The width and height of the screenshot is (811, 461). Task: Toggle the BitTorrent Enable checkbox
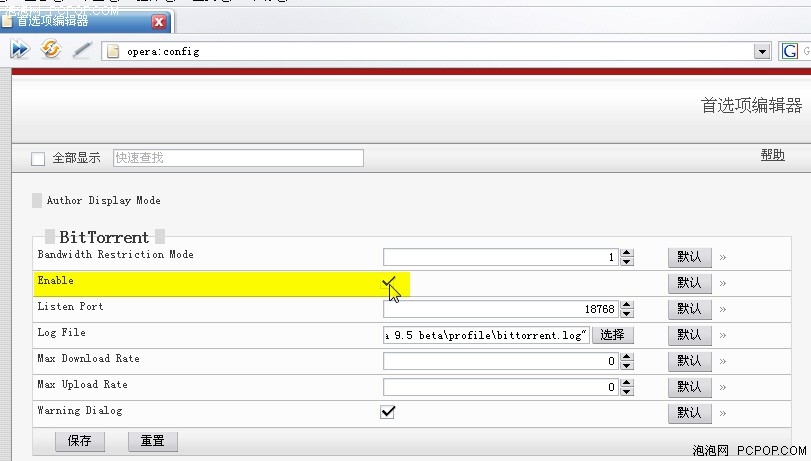click(x=388, y=282)
